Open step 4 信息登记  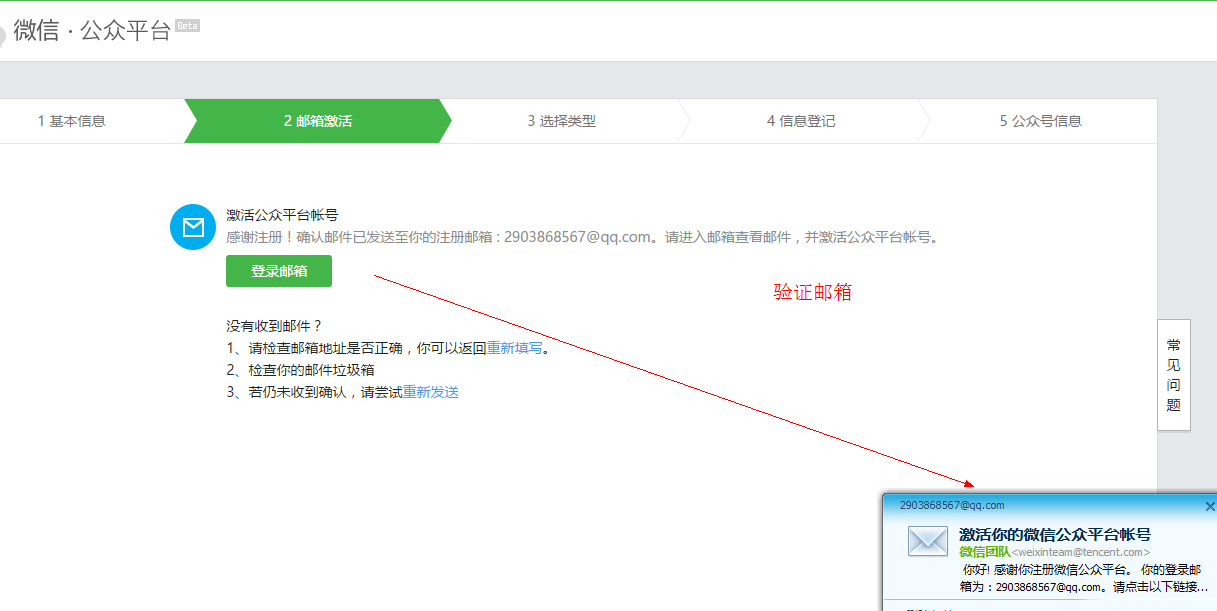click(800, 121)
